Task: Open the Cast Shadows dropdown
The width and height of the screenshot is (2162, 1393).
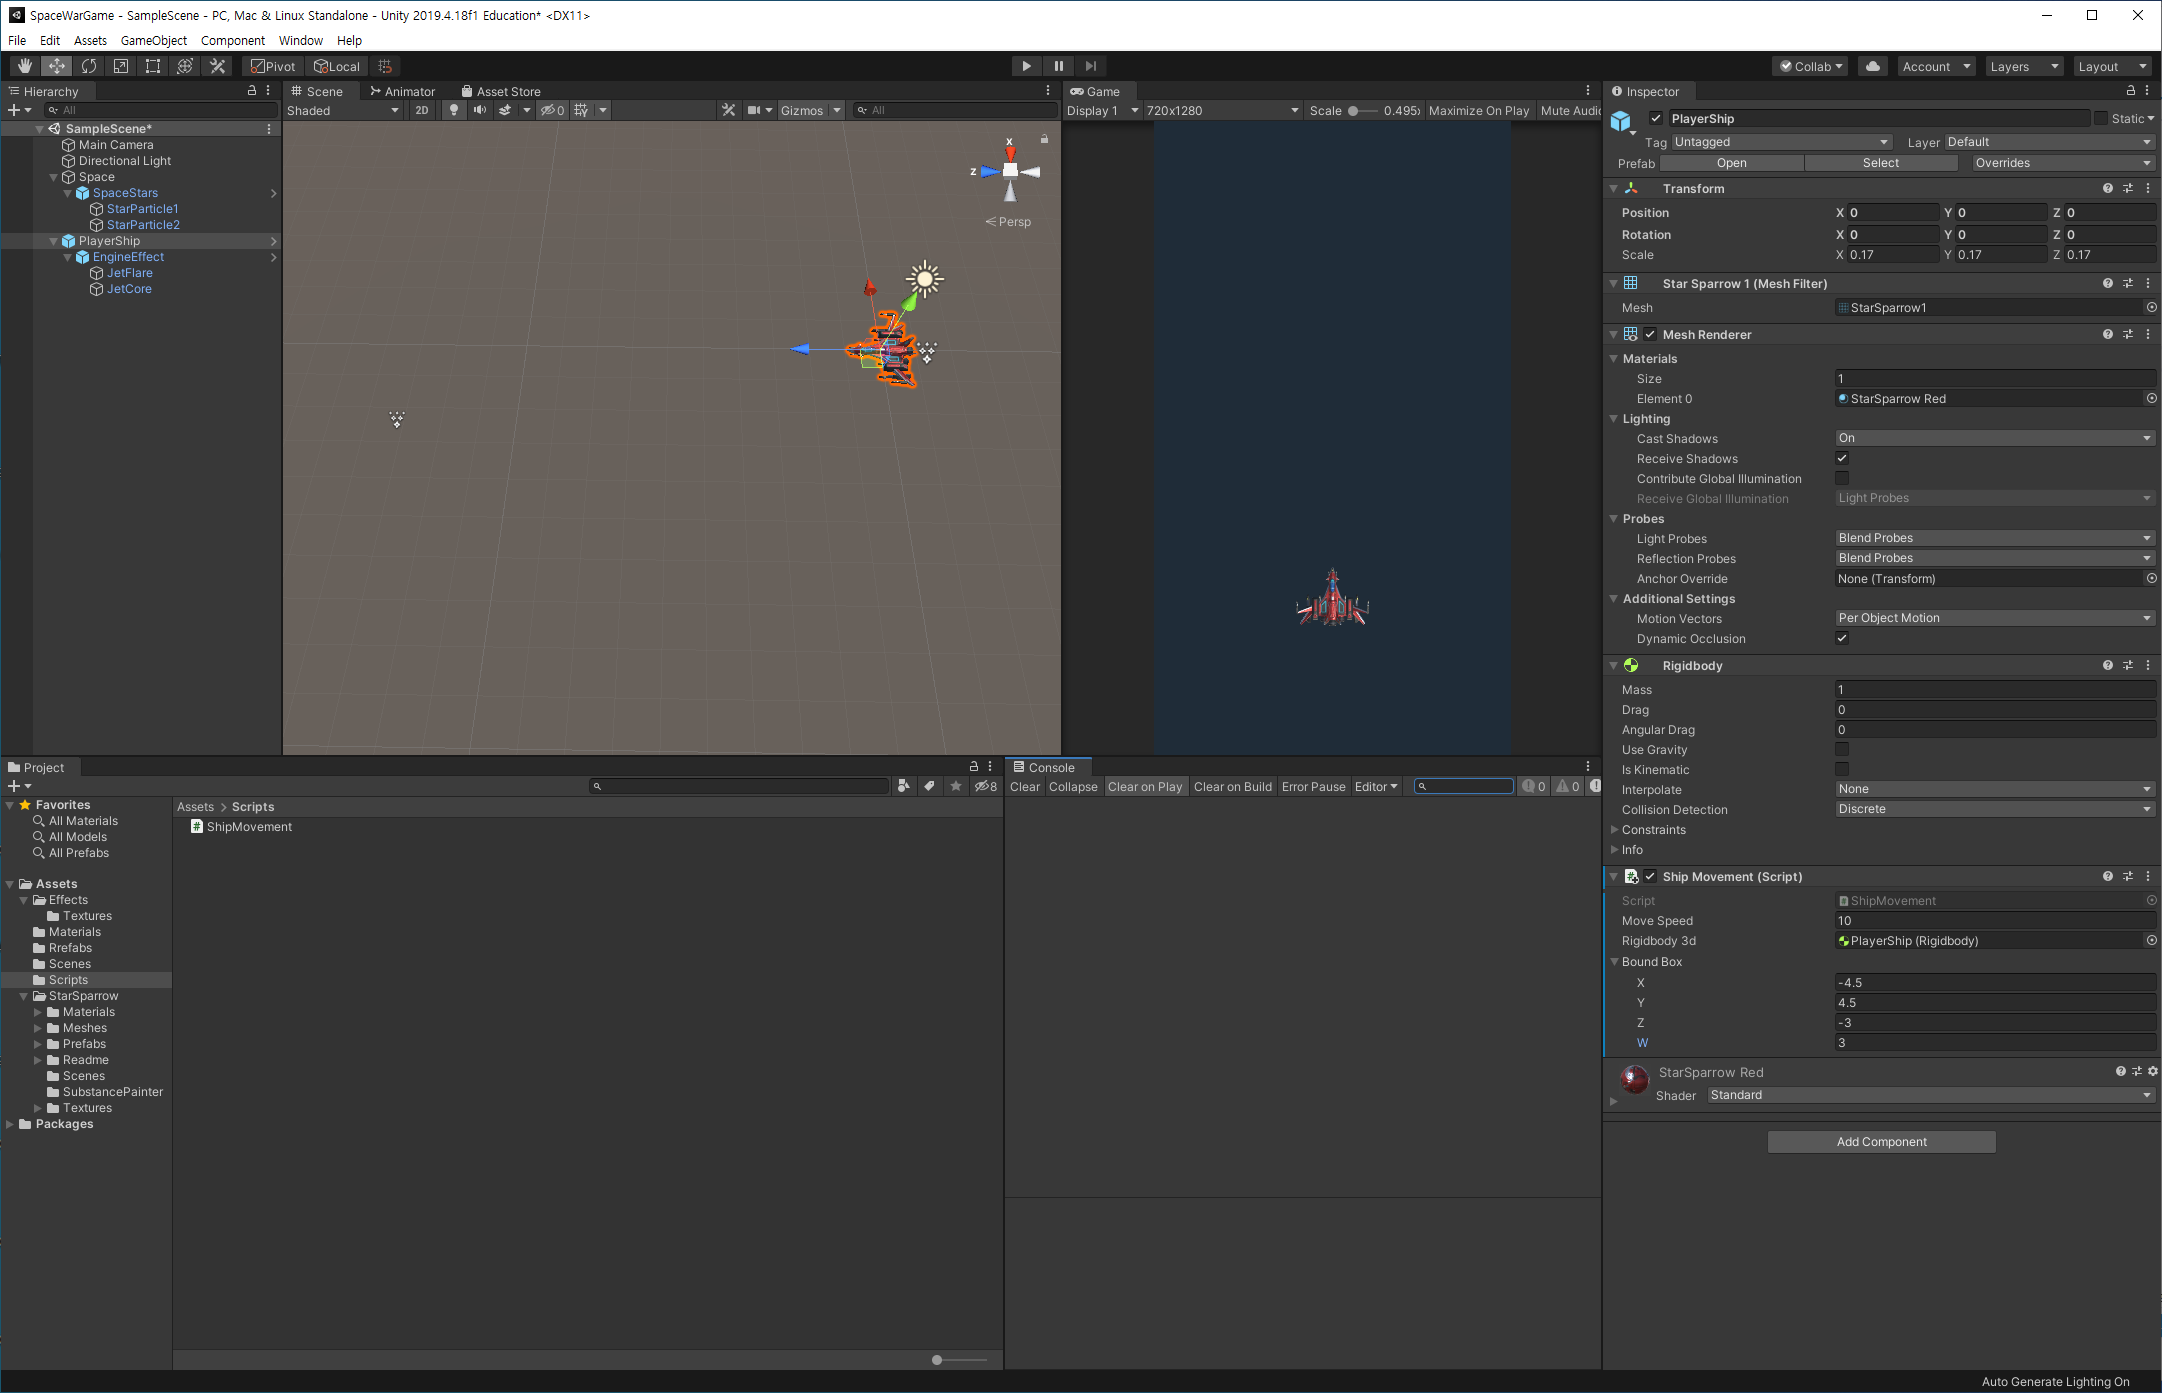Action: [x=1994, y=438]
